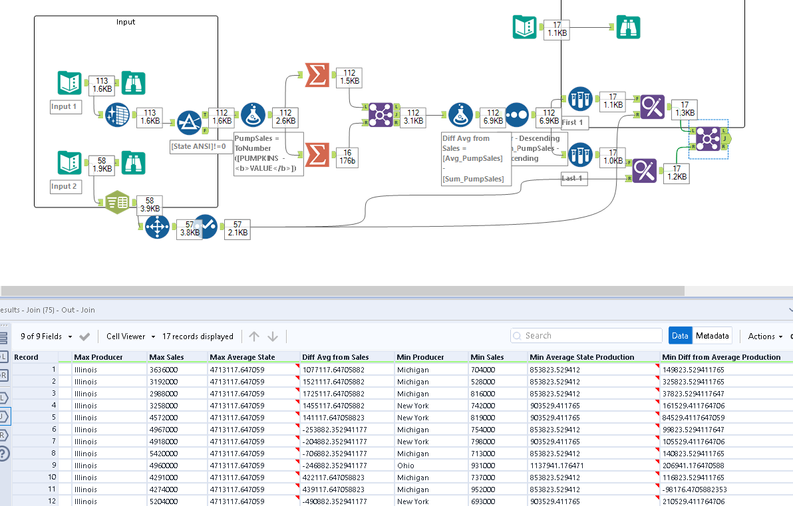Select the top-right Browse tool
This screenshot has width=793, height=506.
pyautogui.click(x=629, y=27)
